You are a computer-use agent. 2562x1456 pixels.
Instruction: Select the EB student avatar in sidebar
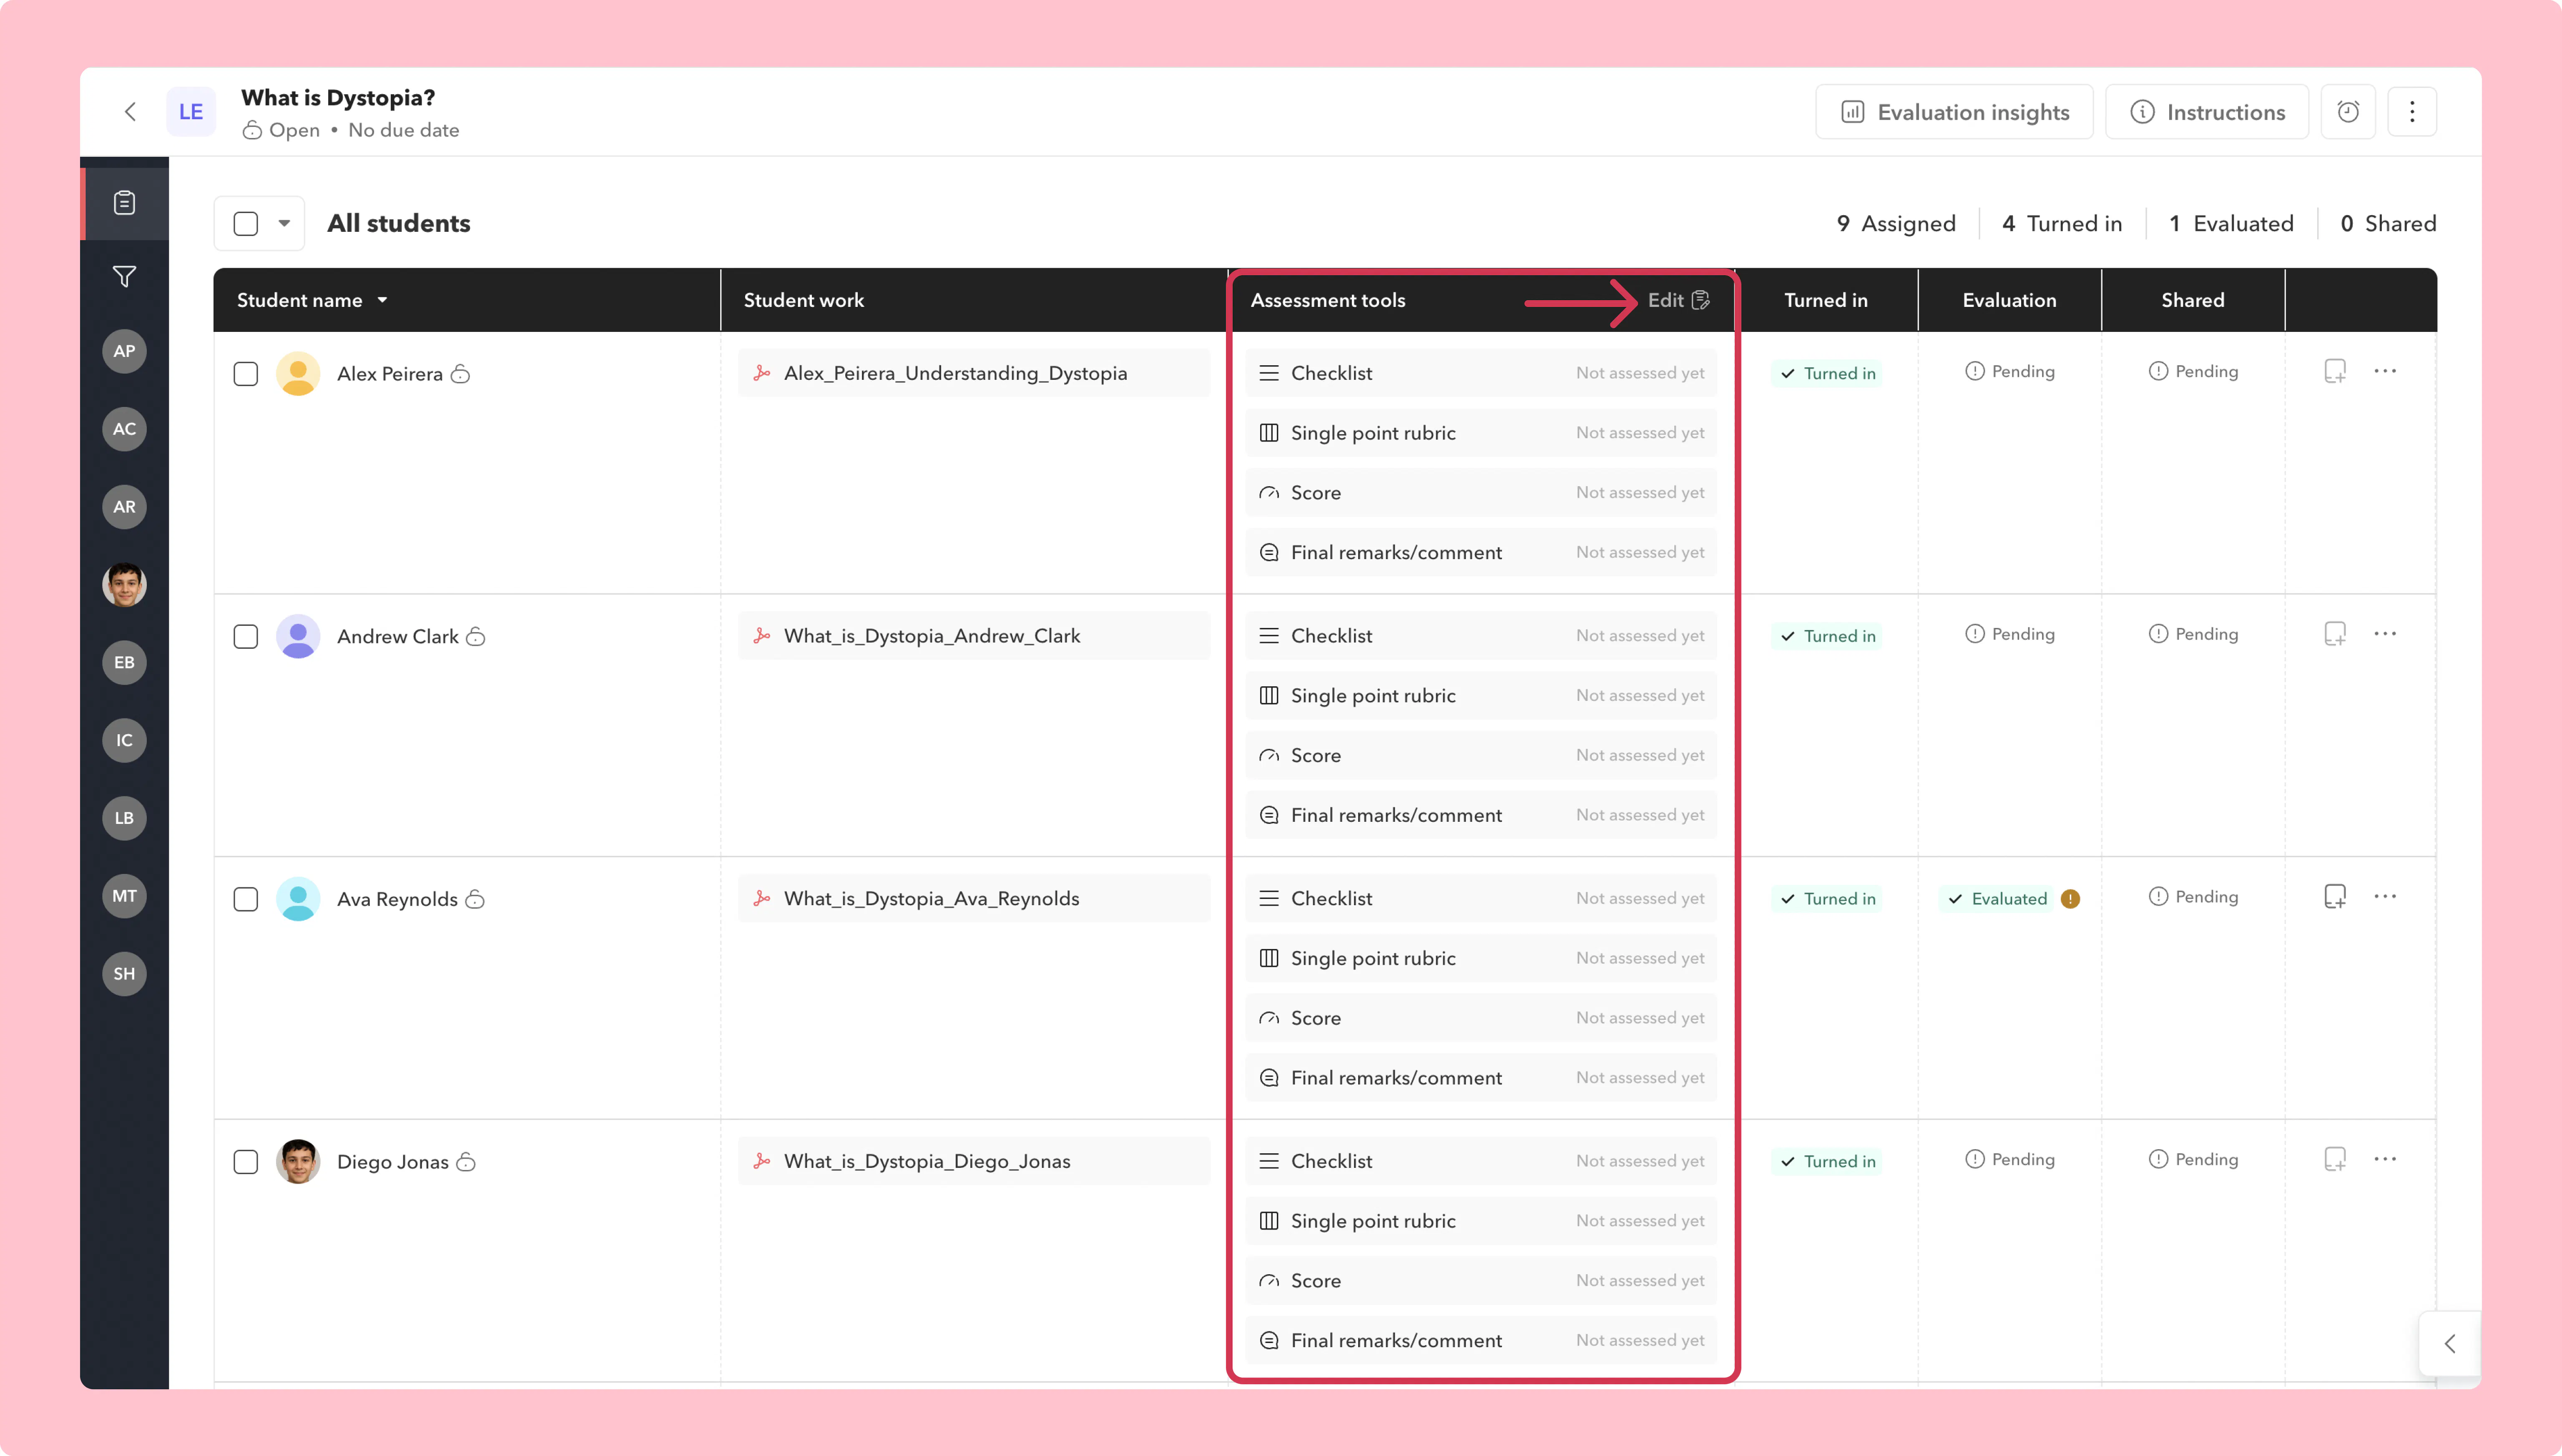[124, 663]
